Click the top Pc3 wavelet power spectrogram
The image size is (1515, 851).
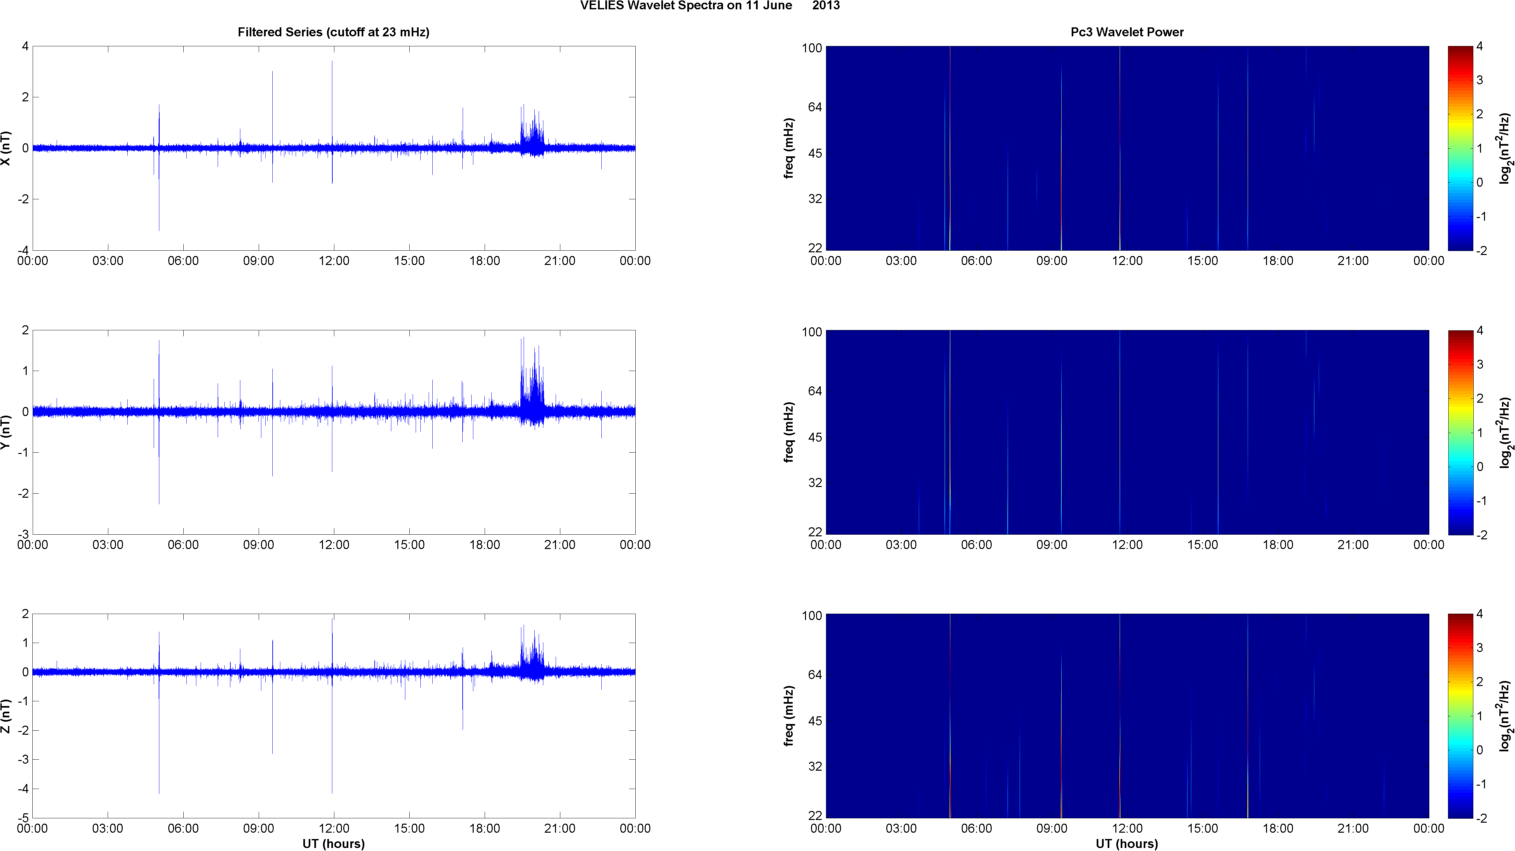pyautogui.click(x=1127, y=148)
